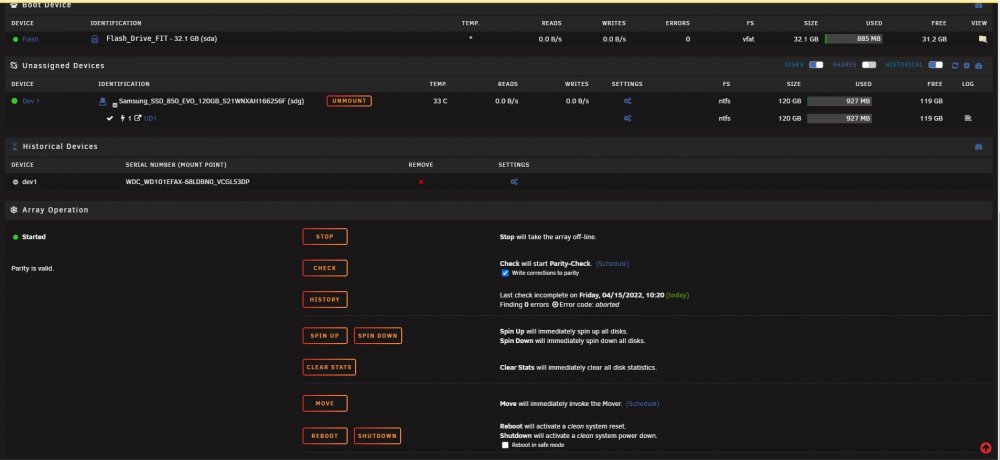Click the Parity is valid status text
Viewport: 1000px width, 460px height.
(33, 269)
